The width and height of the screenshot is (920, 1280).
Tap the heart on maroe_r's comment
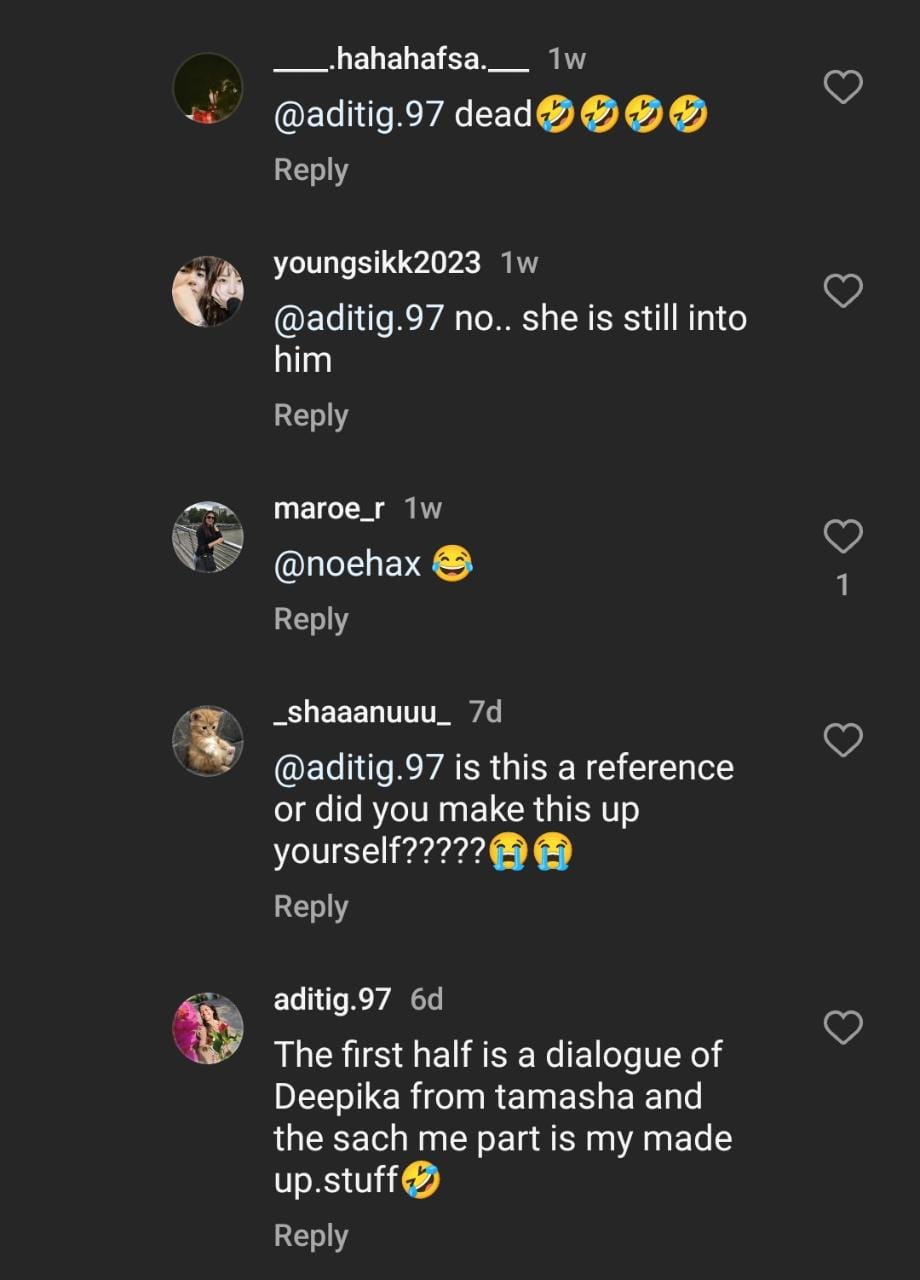click(x=842, y=537)
